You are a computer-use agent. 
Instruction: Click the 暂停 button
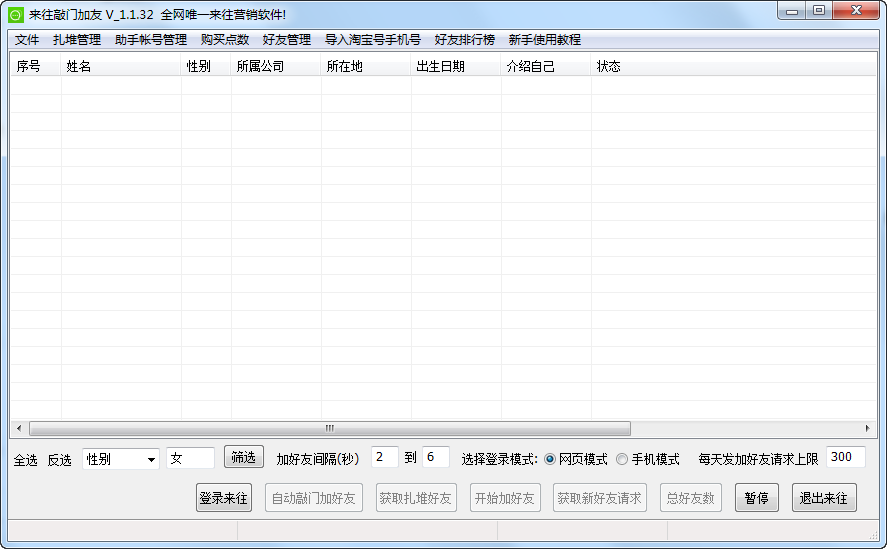point(757,498)
